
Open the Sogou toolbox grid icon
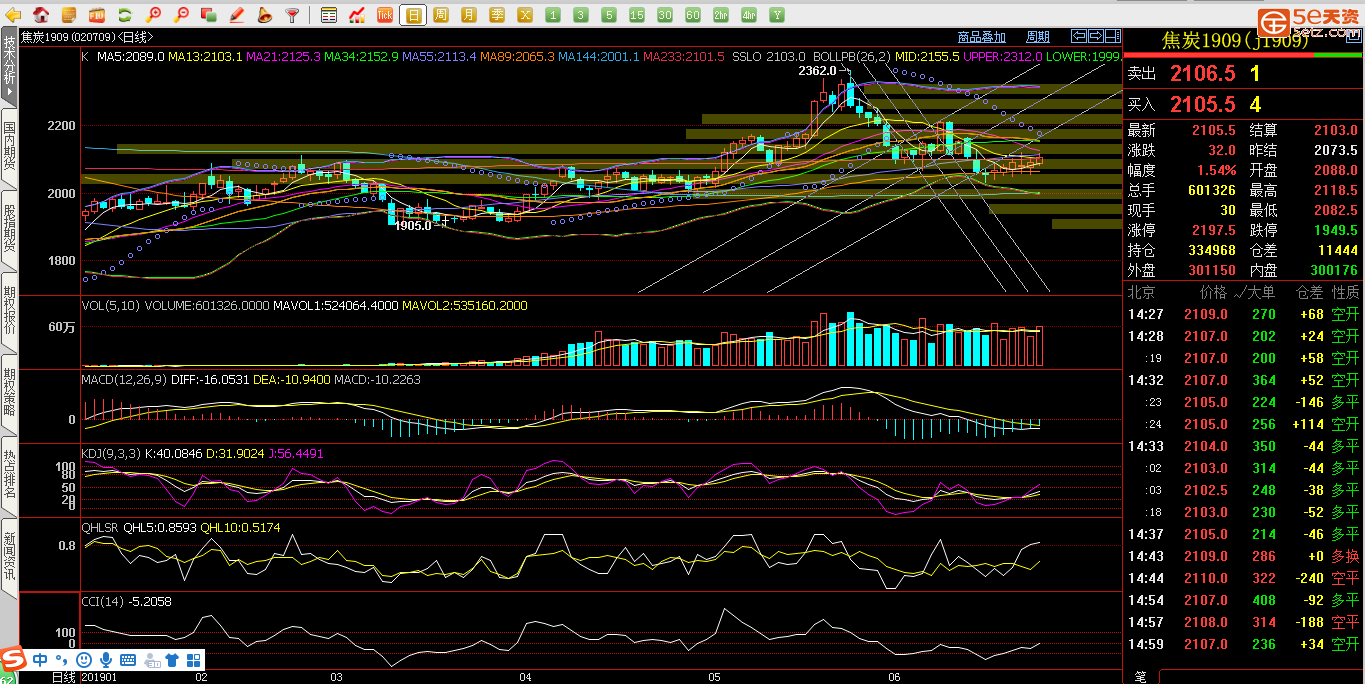pyautogui.click(x=194, y=660)
